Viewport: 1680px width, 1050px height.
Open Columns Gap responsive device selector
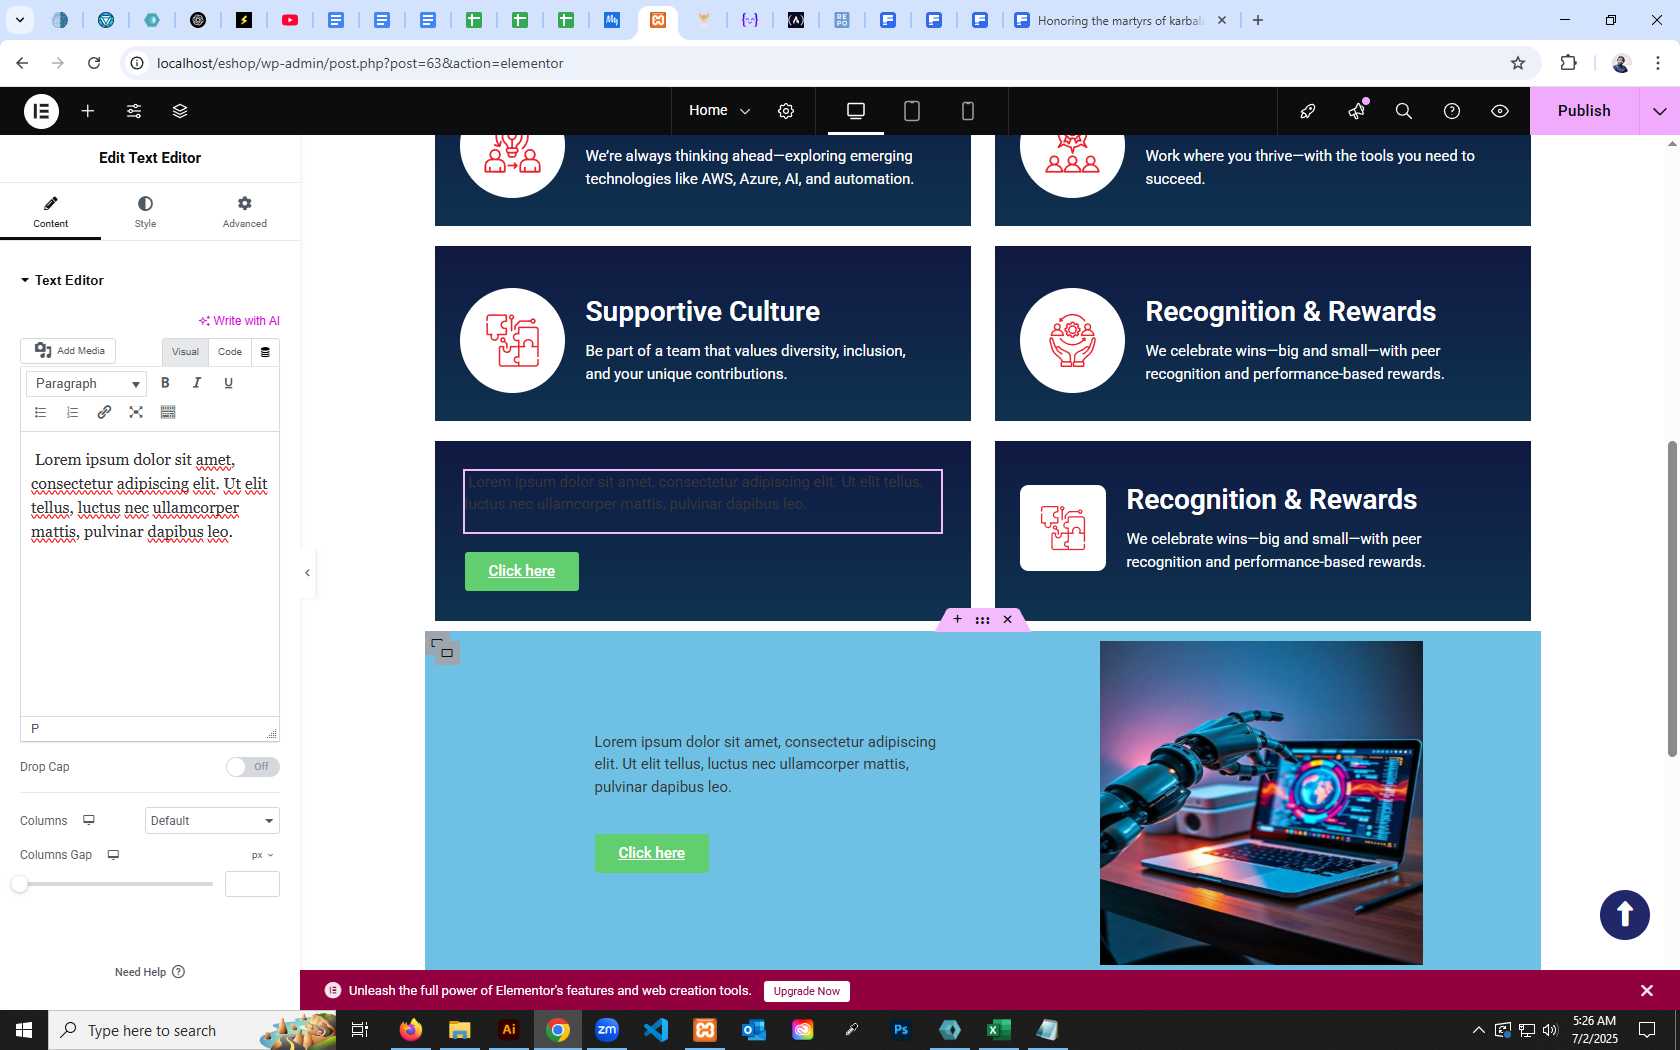tap(113, 855)
